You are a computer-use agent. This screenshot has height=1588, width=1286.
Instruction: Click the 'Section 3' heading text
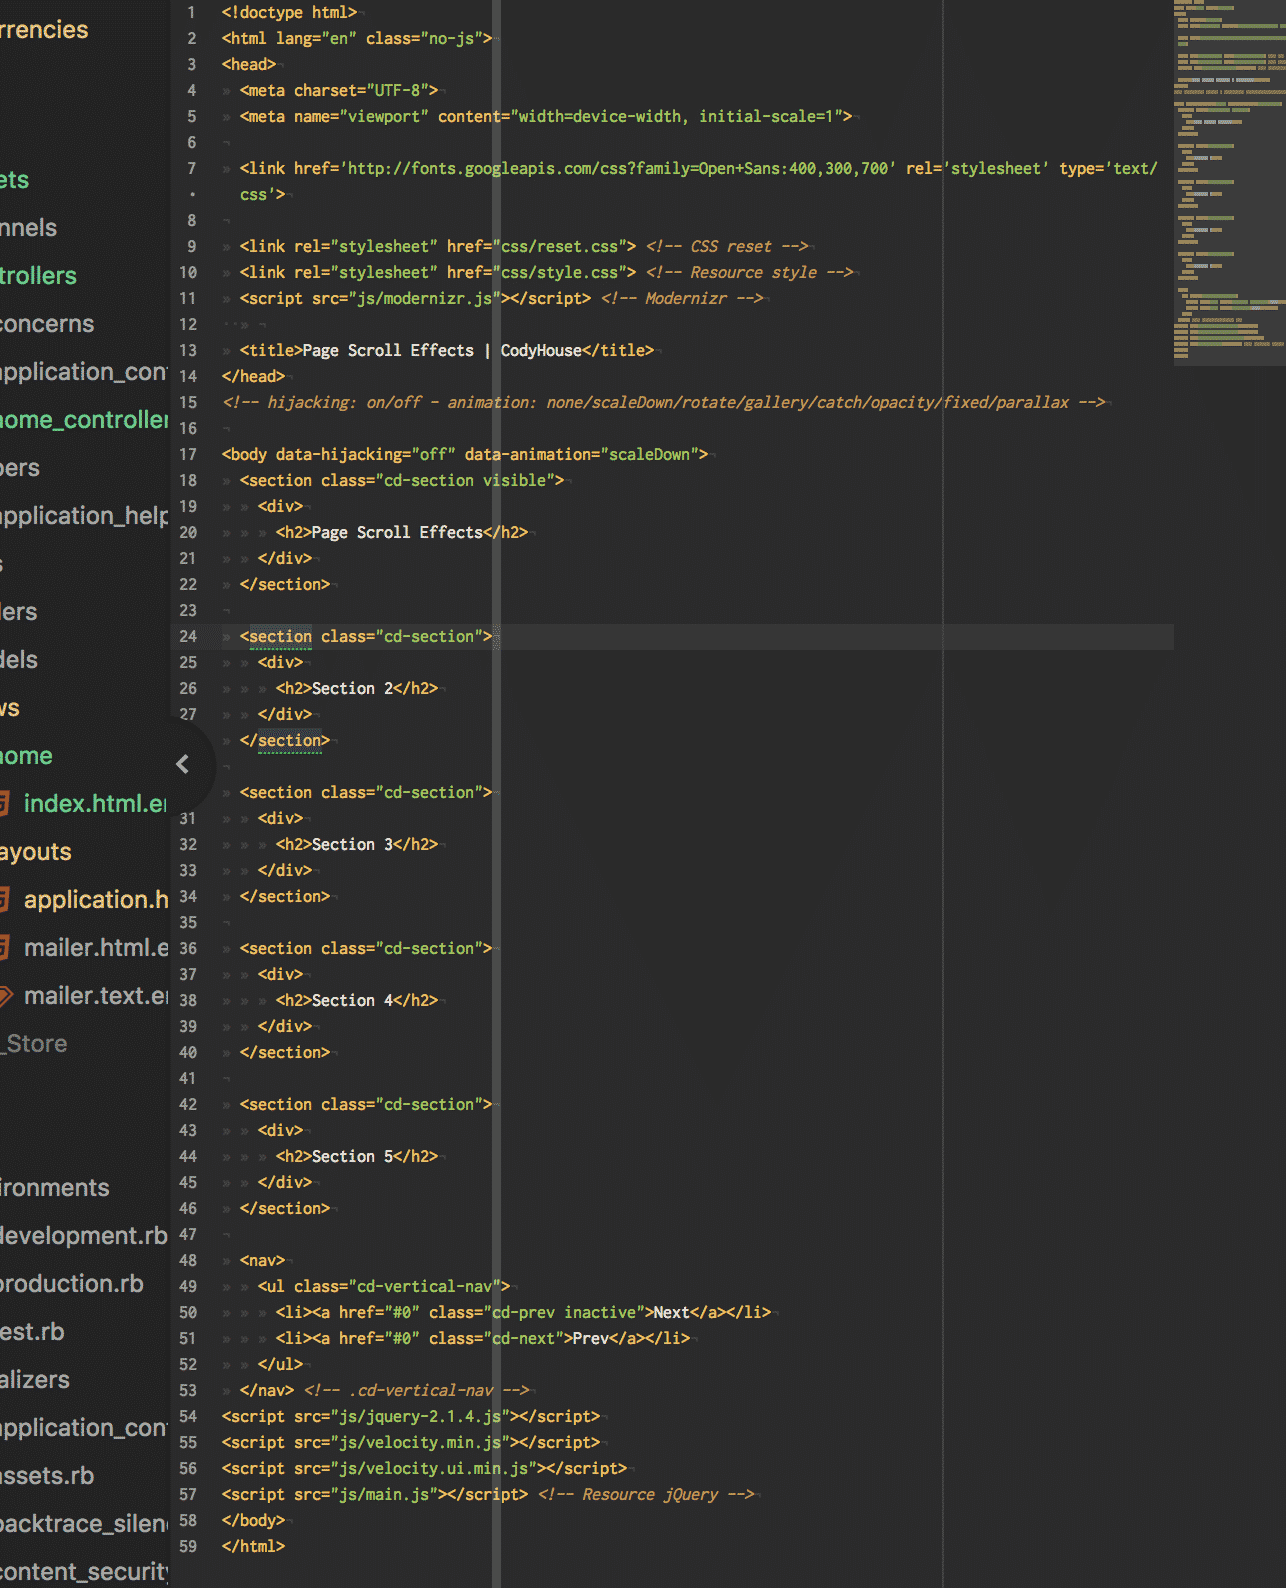(352, 845)
